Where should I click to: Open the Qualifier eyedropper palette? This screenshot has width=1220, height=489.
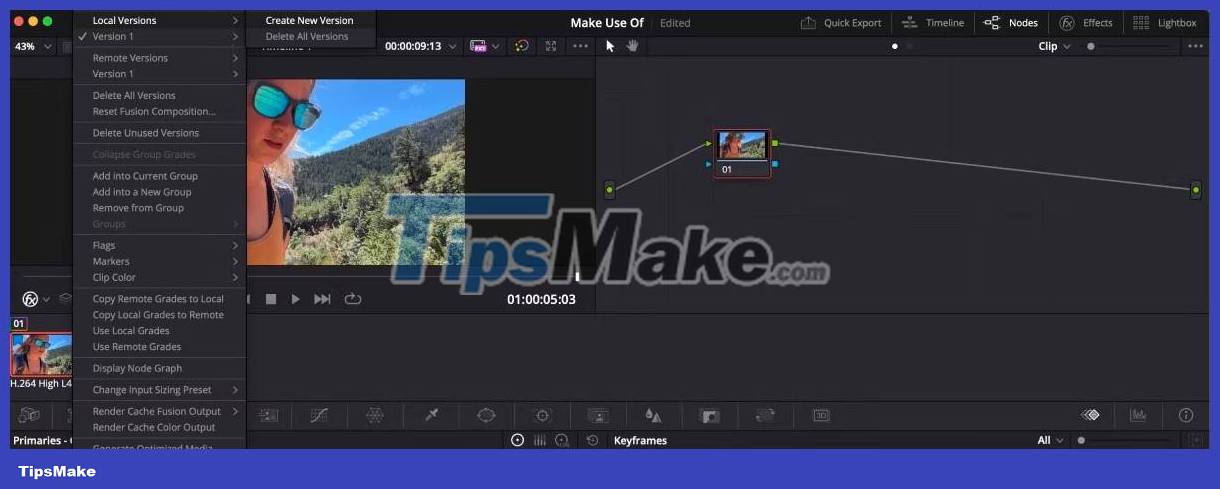tap(432, 415)
